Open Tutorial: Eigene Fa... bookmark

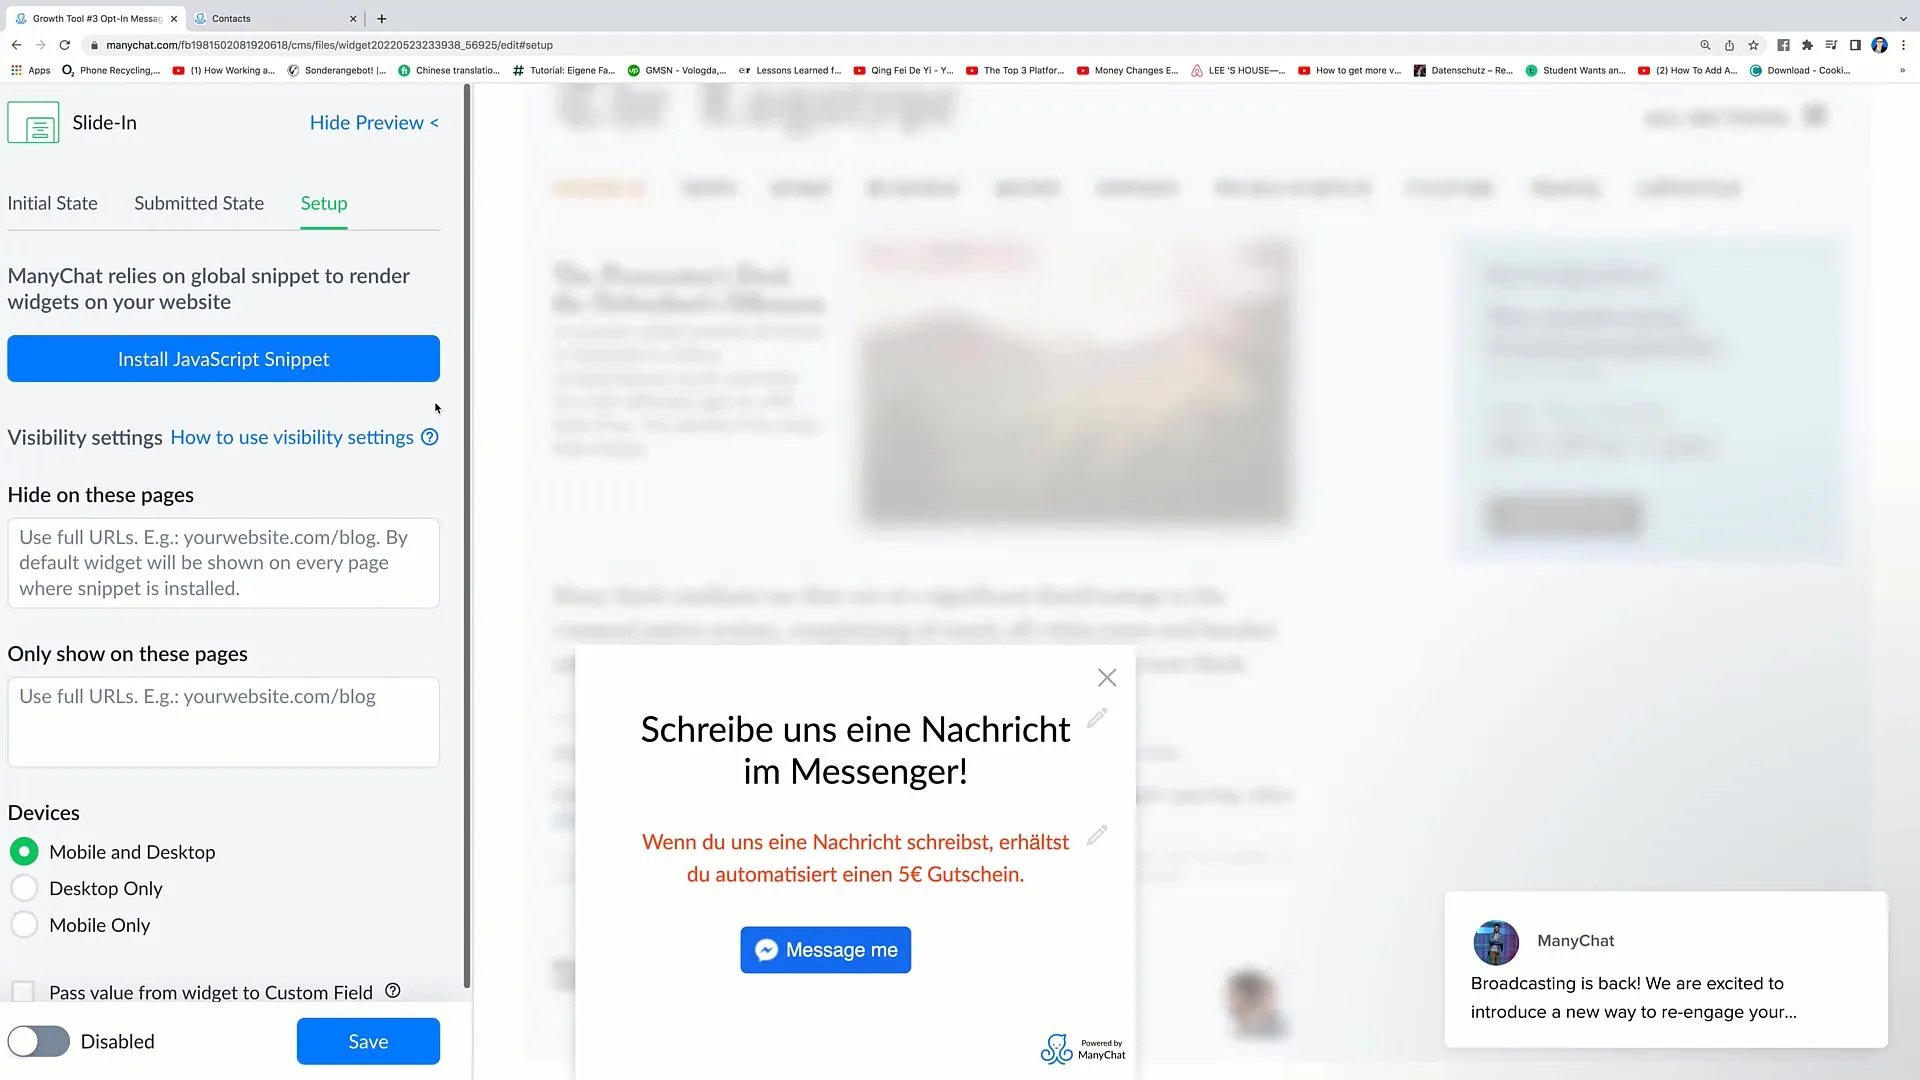[564, 70]
